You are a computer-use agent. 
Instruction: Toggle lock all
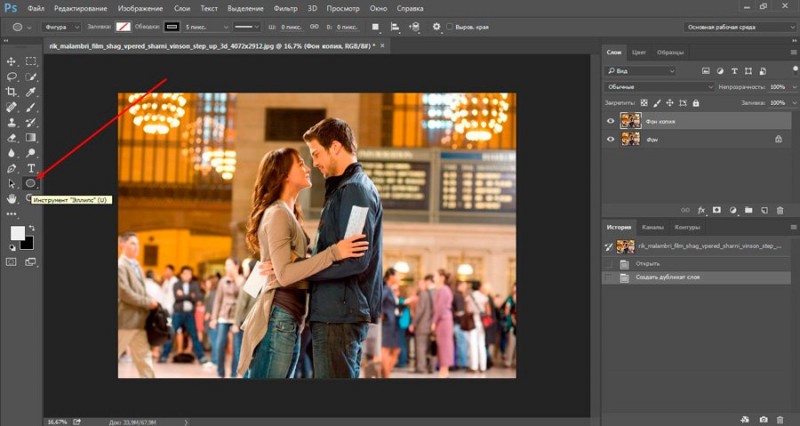click(x=696, y=103)
